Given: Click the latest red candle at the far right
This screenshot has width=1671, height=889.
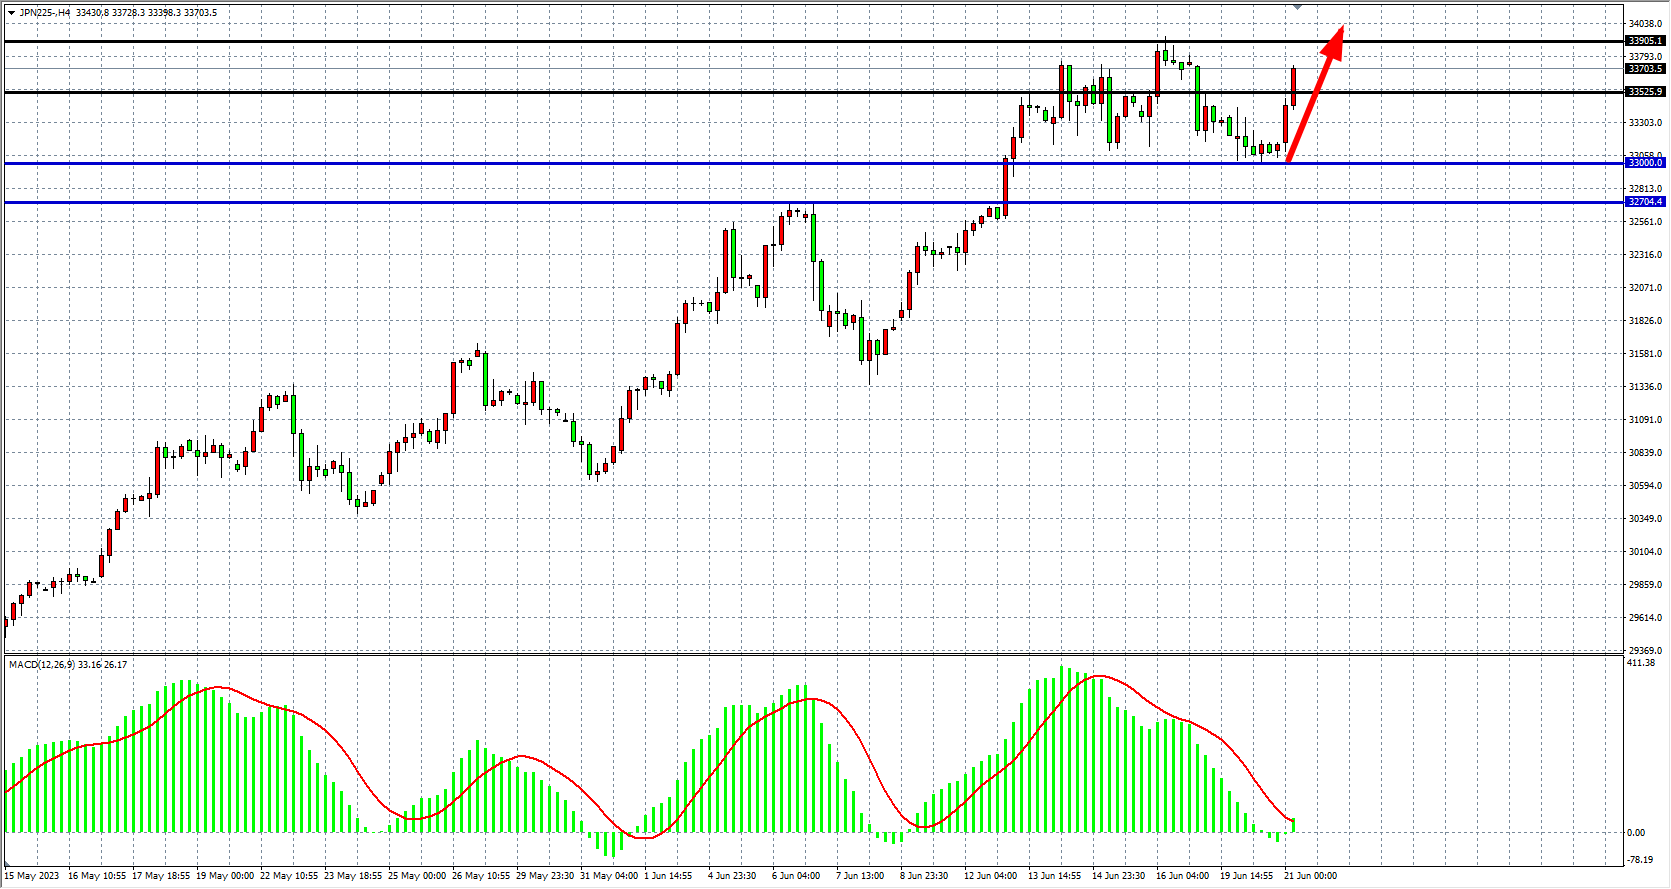Looking at the screenshot, I should pos(1294,87).
